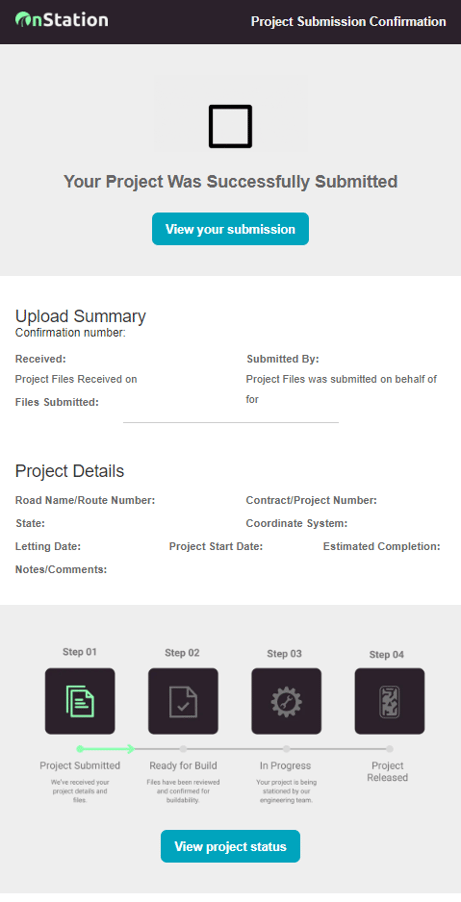Click the Step 01 label
Screen dimensions: 461x902
(79, 652)
